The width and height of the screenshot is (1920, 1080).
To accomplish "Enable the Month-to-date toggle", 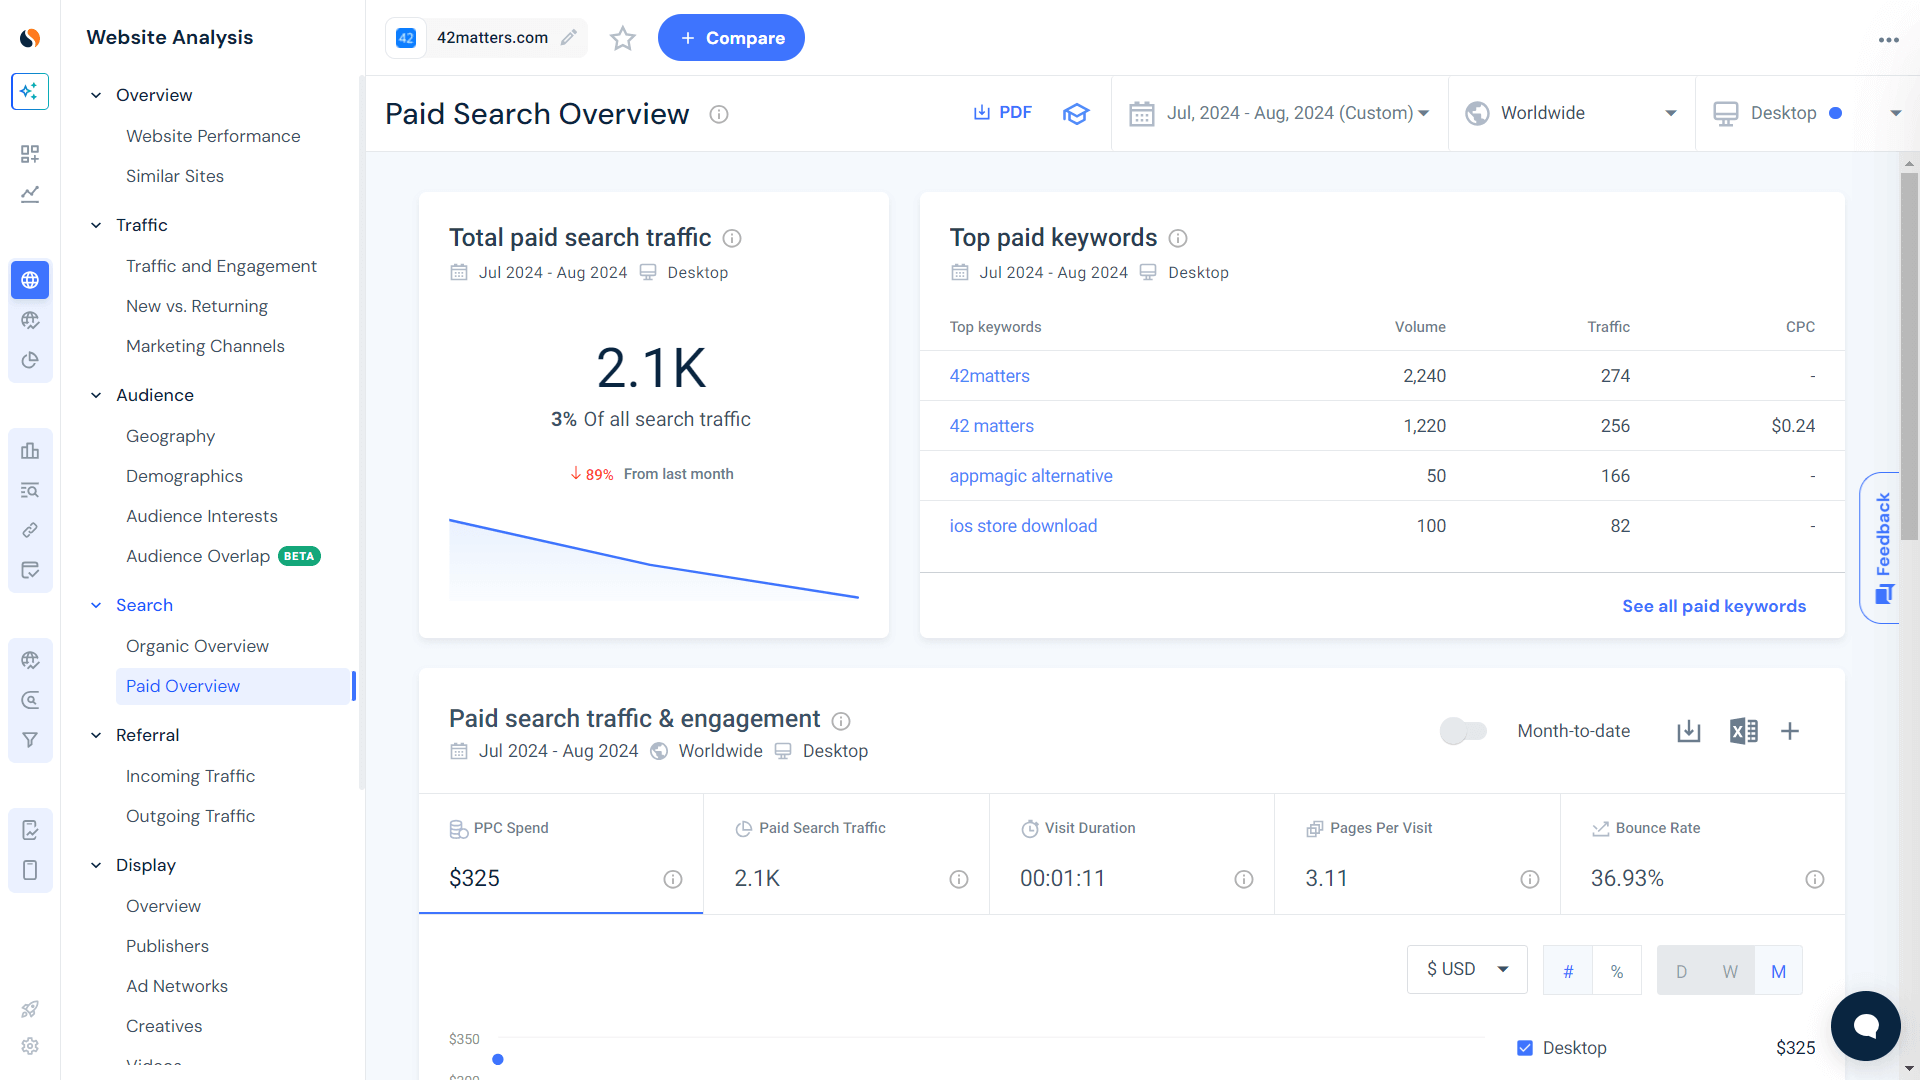I will (x=1463, y=731).
